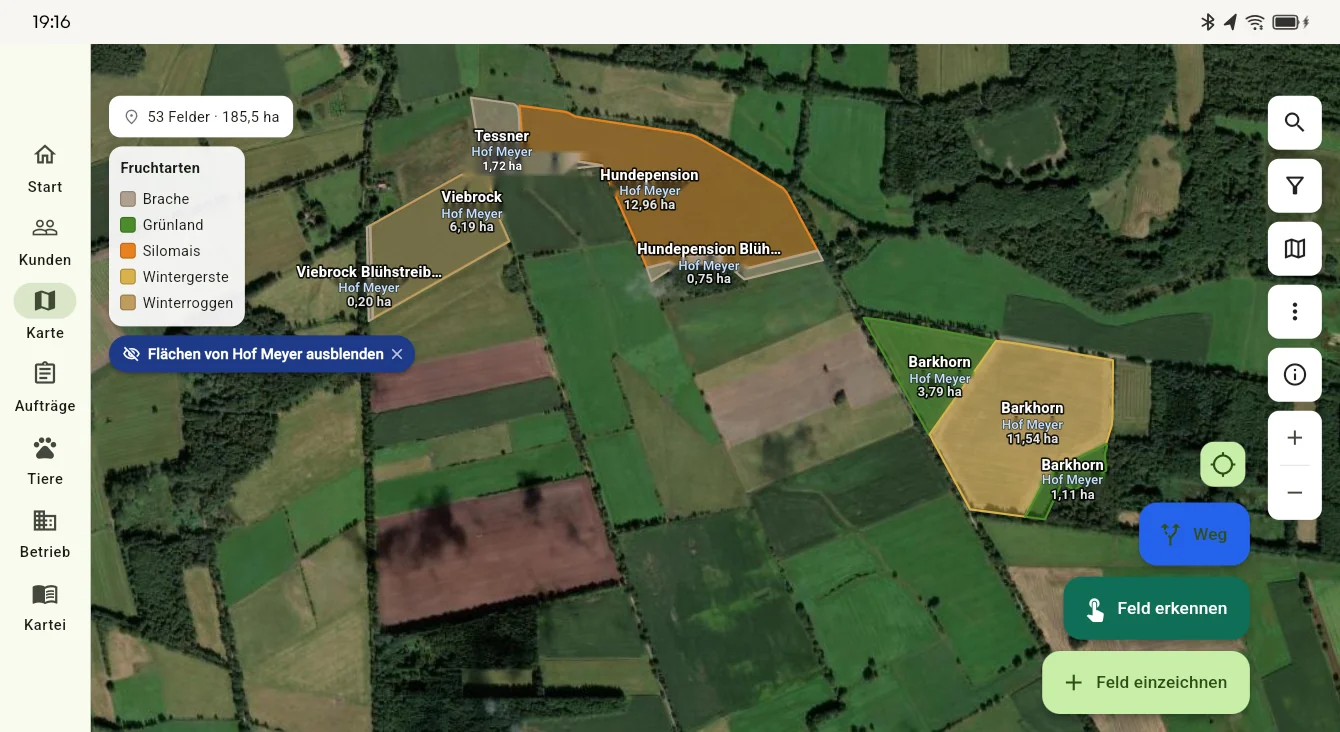This screenshot has height=732, width=1340.
Task: Click the Wi-Fi status bar icon
Action: (x=1255, y=22)
